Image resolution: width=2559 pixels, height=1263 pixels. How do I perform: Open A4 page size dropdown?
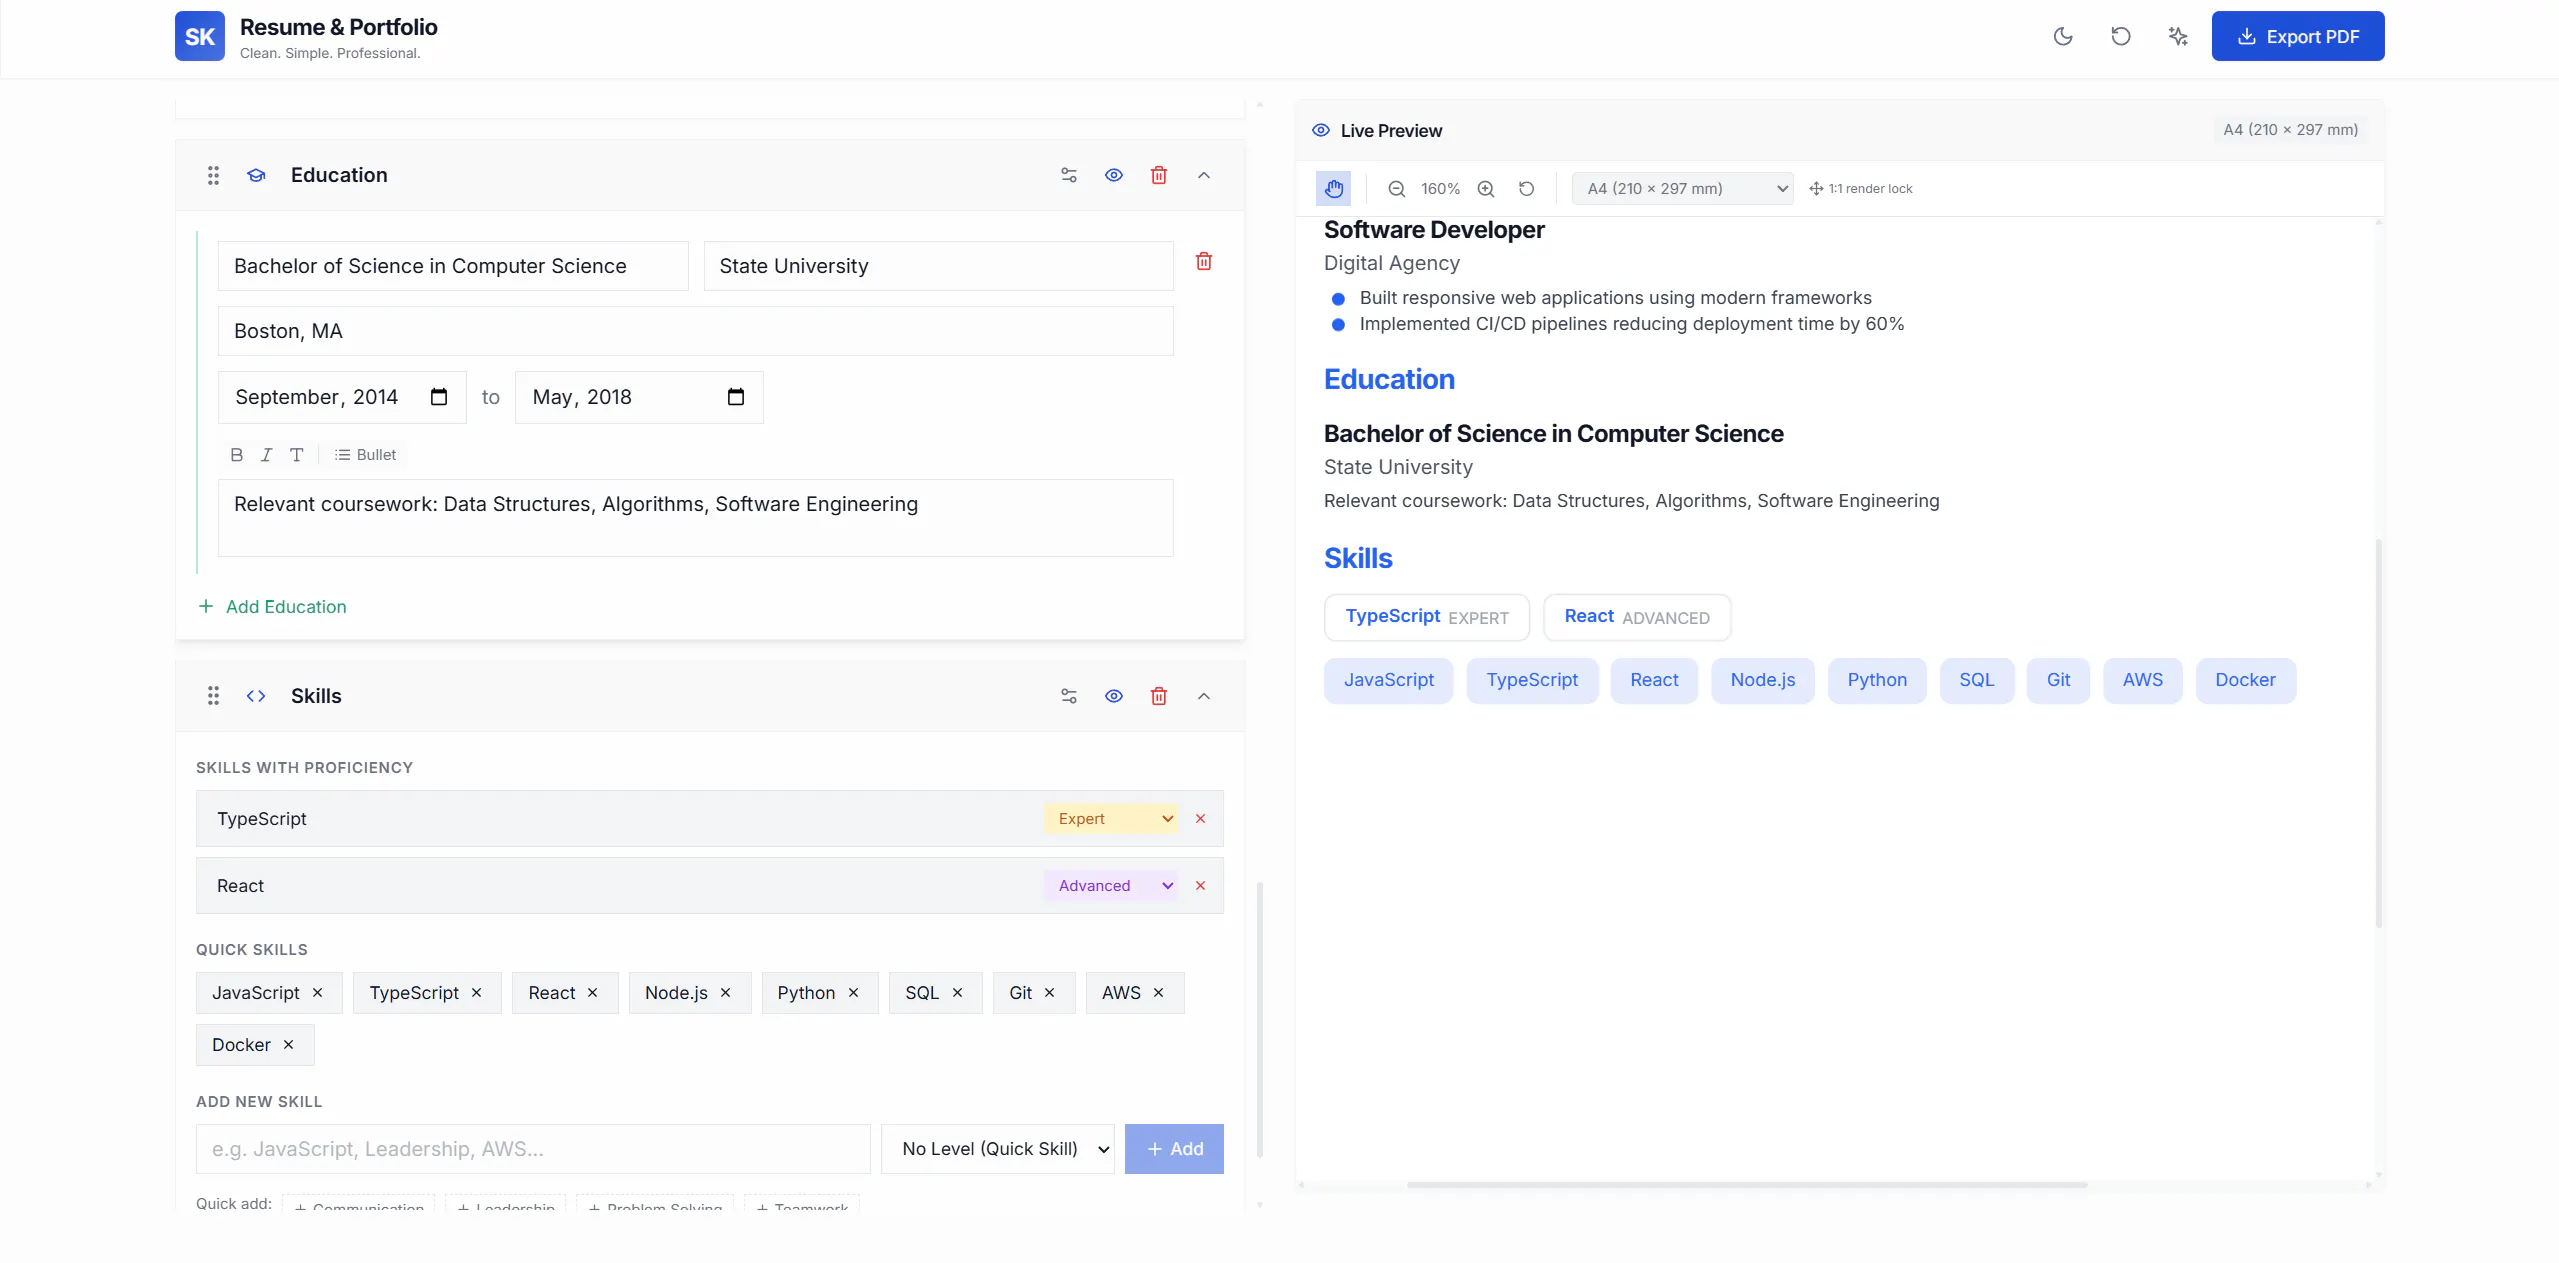pos(1682,189)
